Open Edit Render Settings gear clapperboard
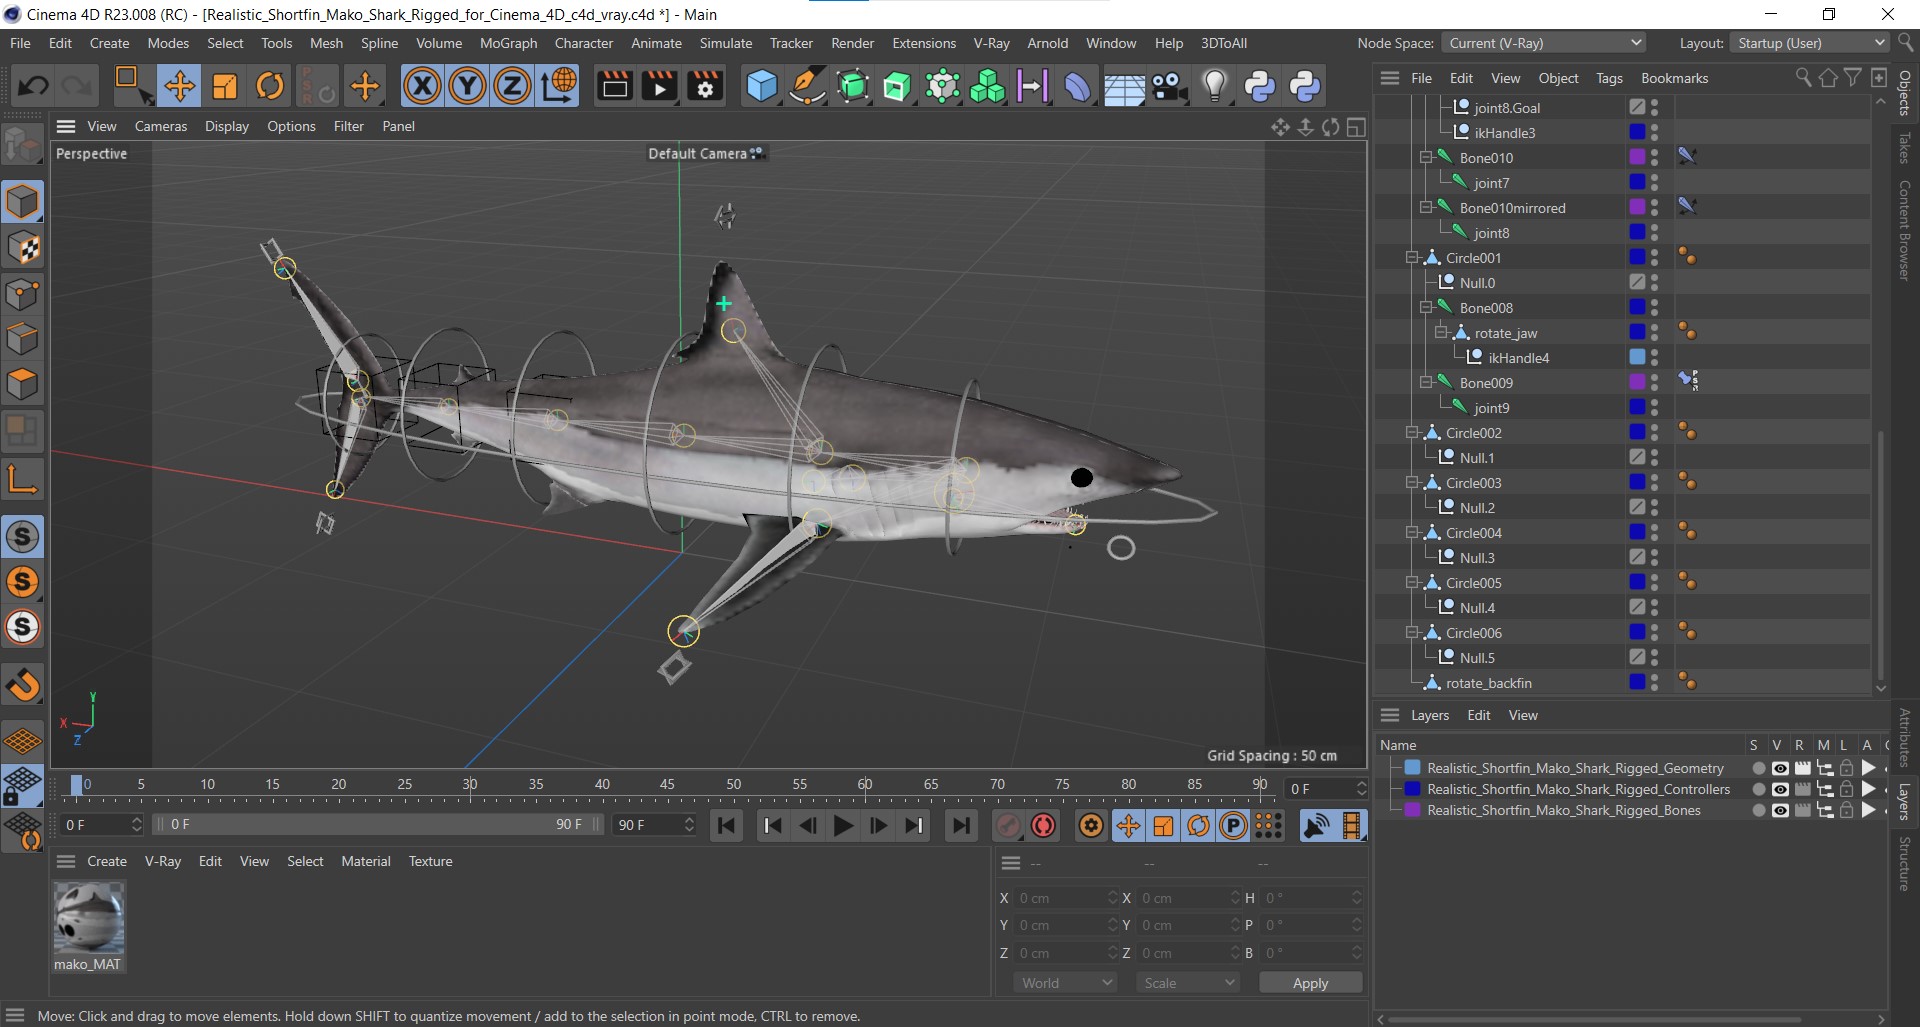1920x1027 pixels. tap(705, 86)
